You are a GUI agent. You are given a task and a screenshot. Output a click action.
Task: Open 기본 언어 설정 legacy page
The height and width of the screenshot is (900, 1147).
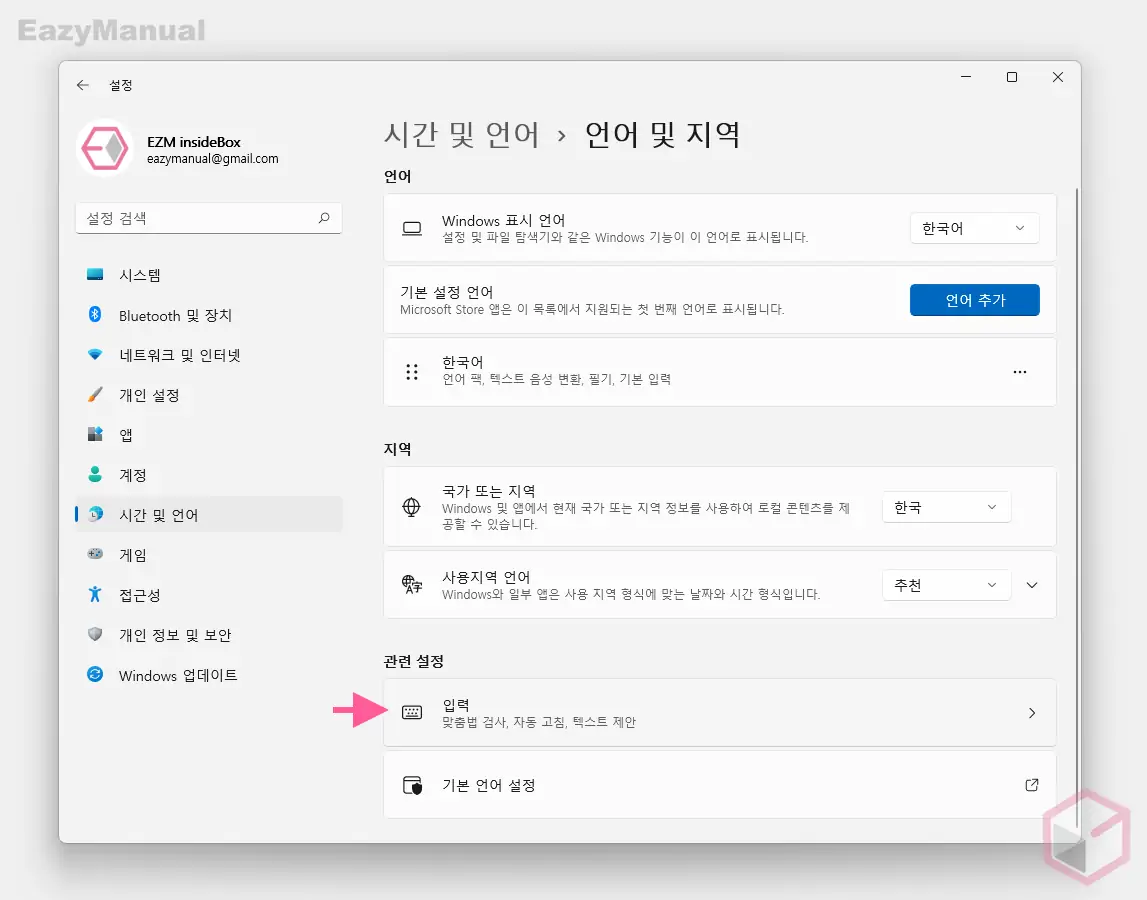coord(719,785)
